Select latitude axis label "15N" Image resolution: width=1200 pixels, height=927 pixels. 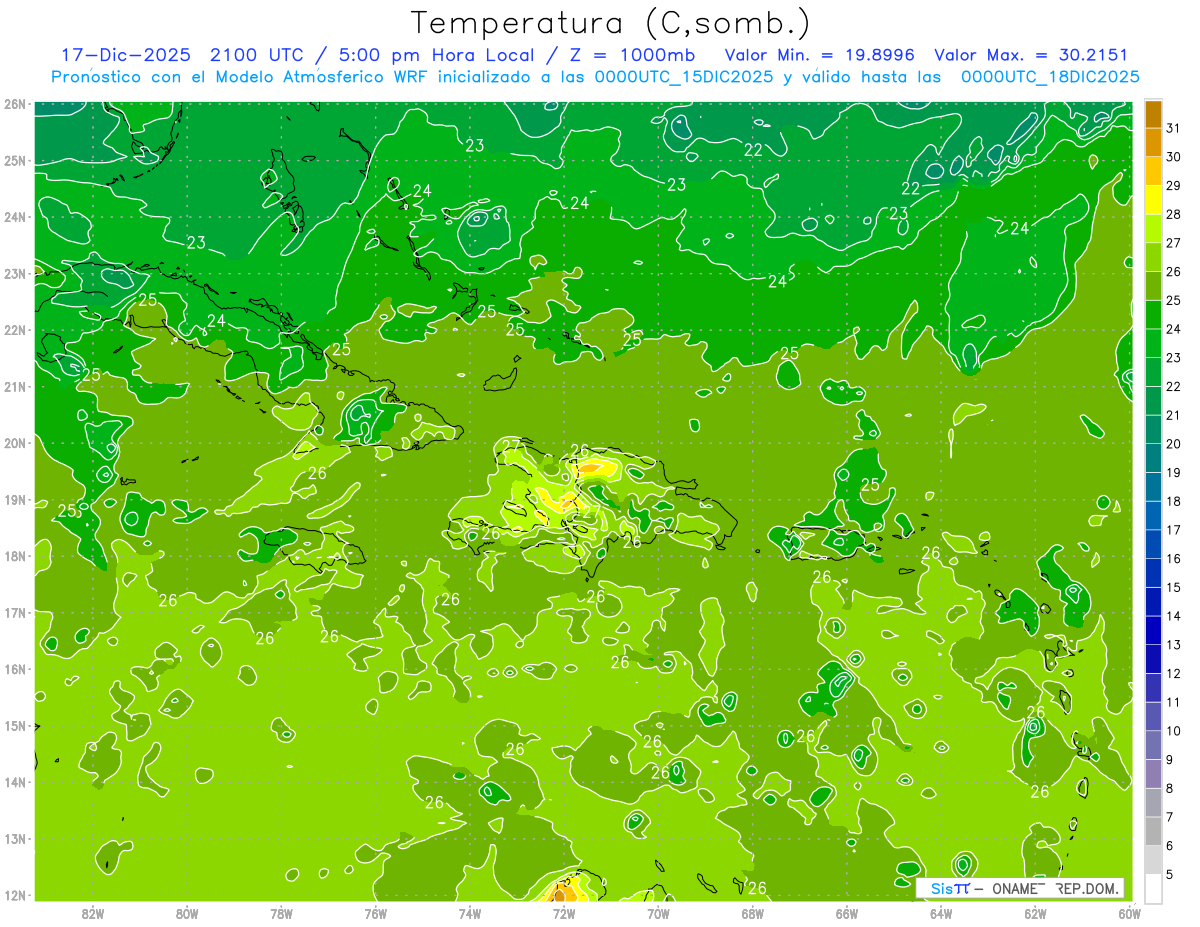[x=15, y=726]
